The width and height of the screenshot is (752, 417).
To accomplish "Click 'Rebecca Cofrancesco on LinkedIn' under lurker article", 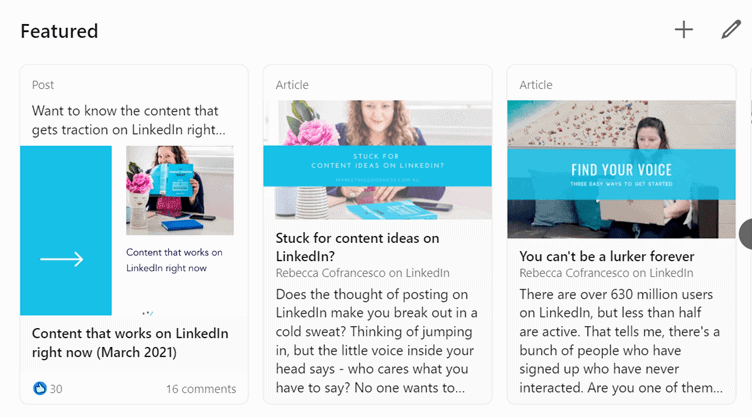I will click(x=606, y=273).
